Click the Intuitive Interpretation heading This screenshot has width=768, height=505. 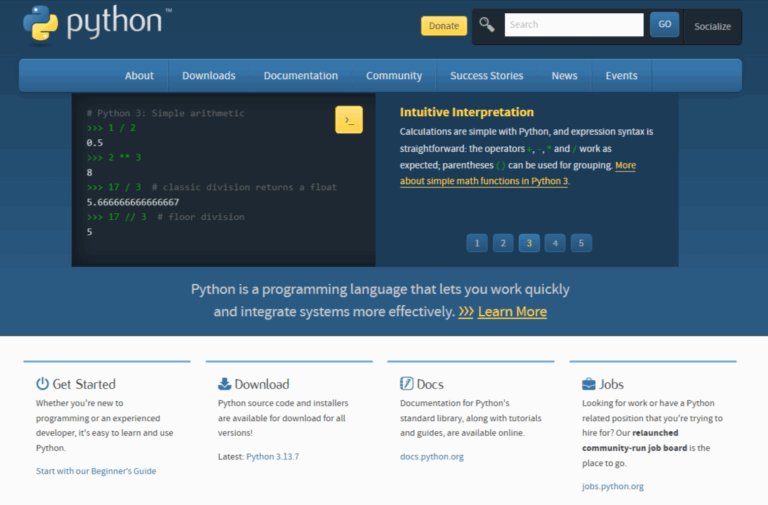click(467, 112)
